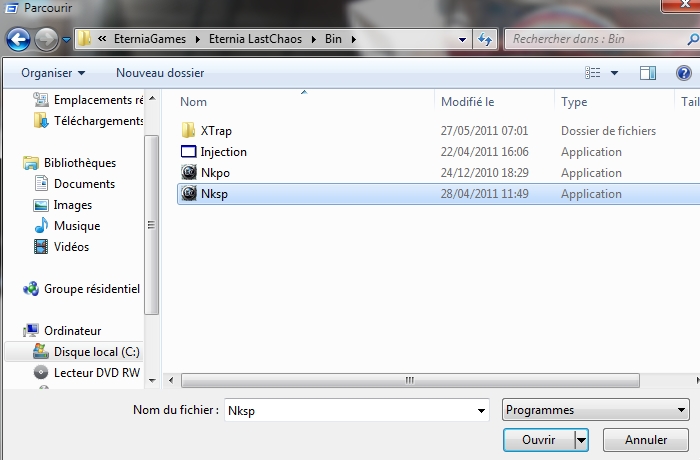The width and height of the screenshot is (700, 460).
Task: Click sidebar scrollbar down arrow
Action: [152, 381]
